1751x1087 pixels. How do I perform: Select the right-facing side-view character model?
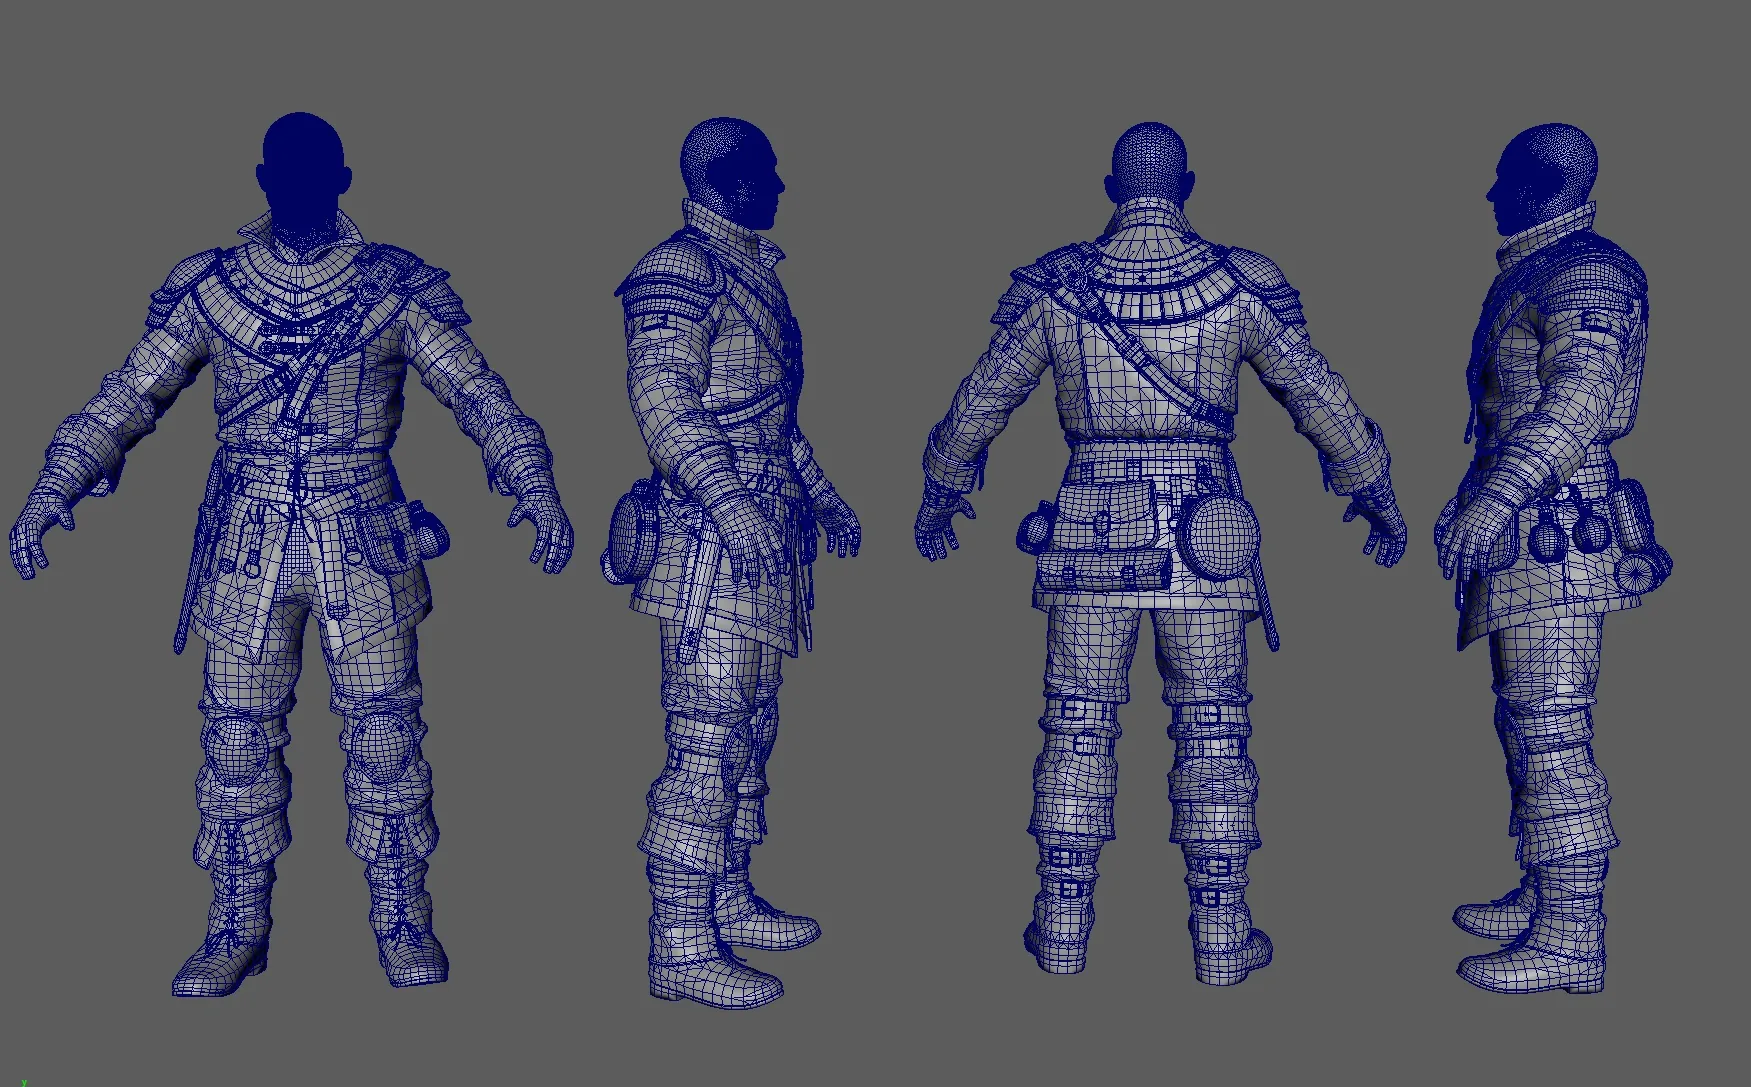click(x=730, y=565)
